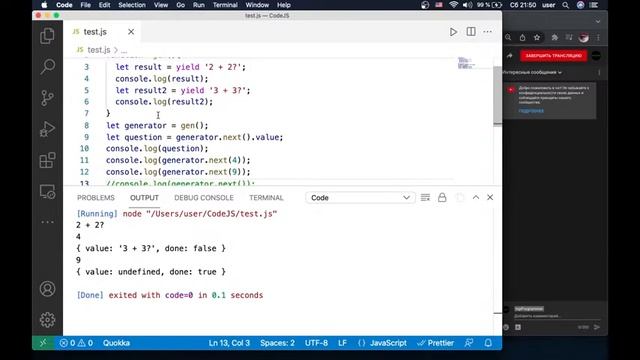Open the editor More Actions ellipsis

click(x=487, y=32)
